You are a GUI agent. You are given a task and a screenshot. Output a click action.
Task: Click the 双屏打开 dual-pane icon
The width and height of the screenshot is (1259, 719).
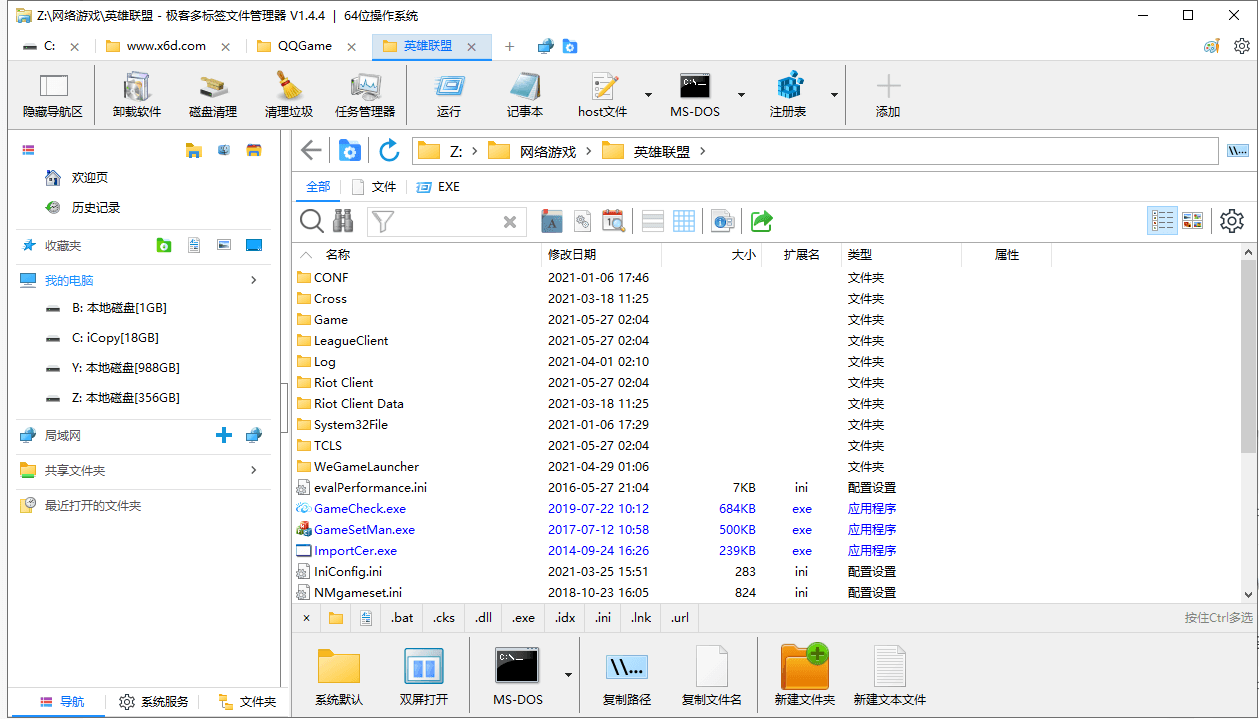(x=424, y=675)
